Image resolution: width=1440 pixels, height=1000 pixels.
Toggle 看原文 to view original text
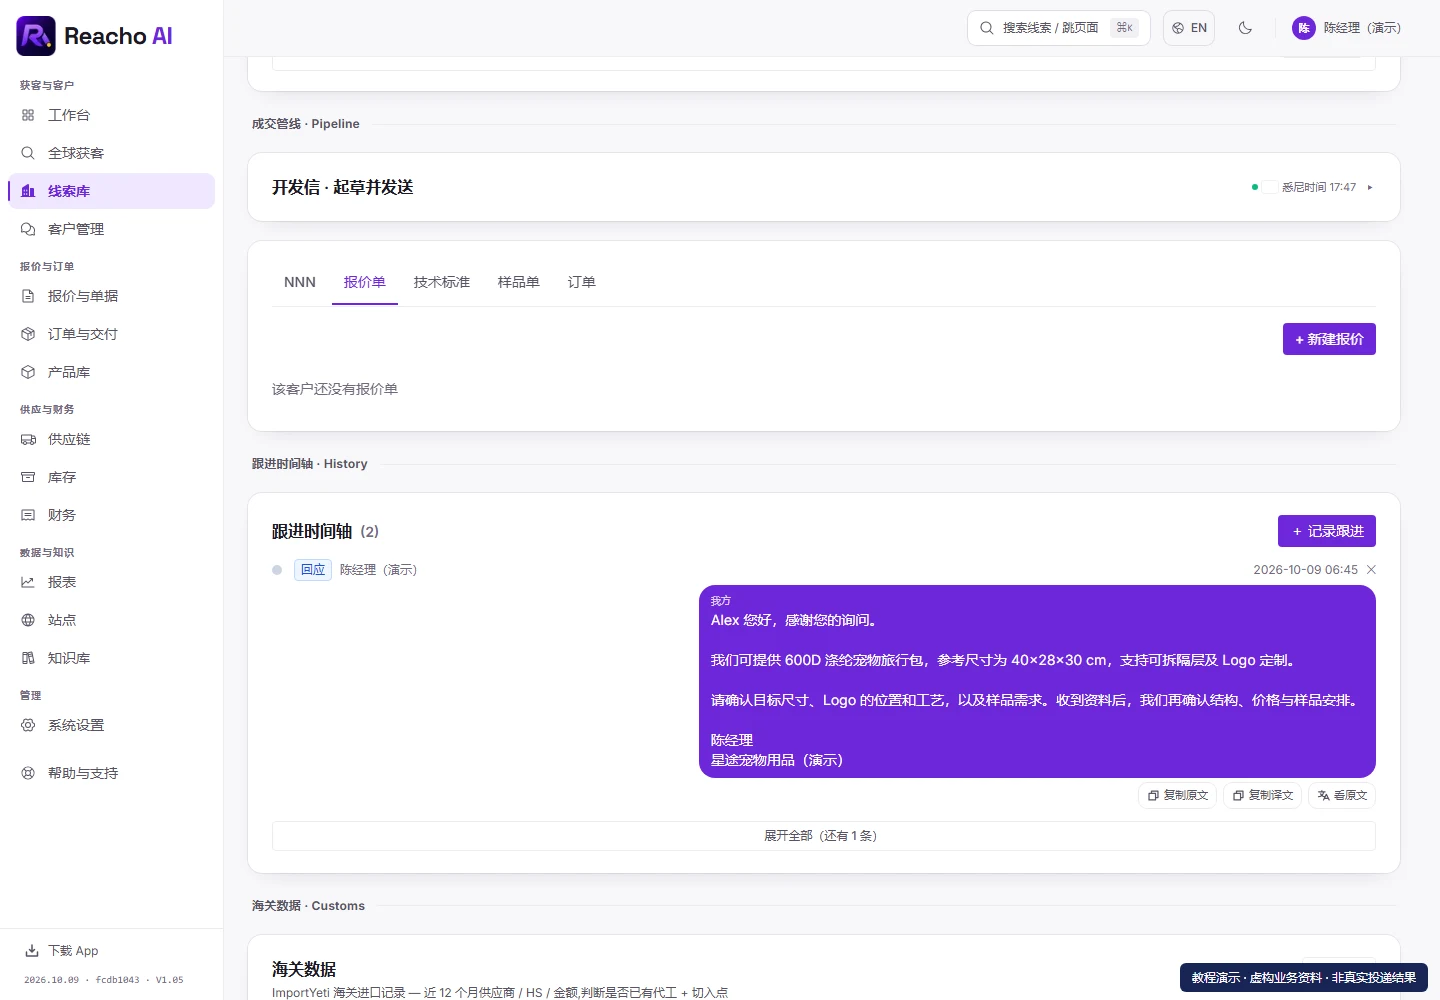click(1342, 795)
